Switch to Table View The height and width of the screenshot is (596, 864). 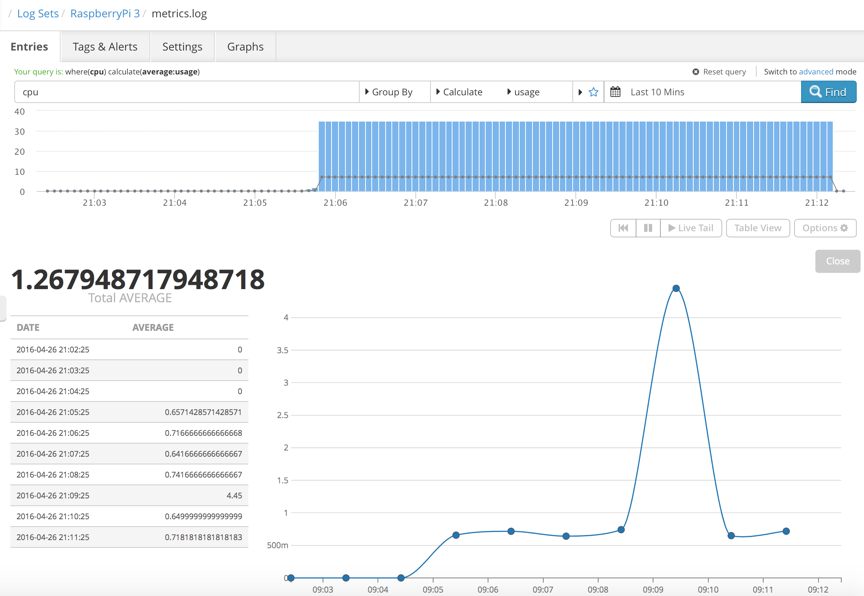(757, 228)
